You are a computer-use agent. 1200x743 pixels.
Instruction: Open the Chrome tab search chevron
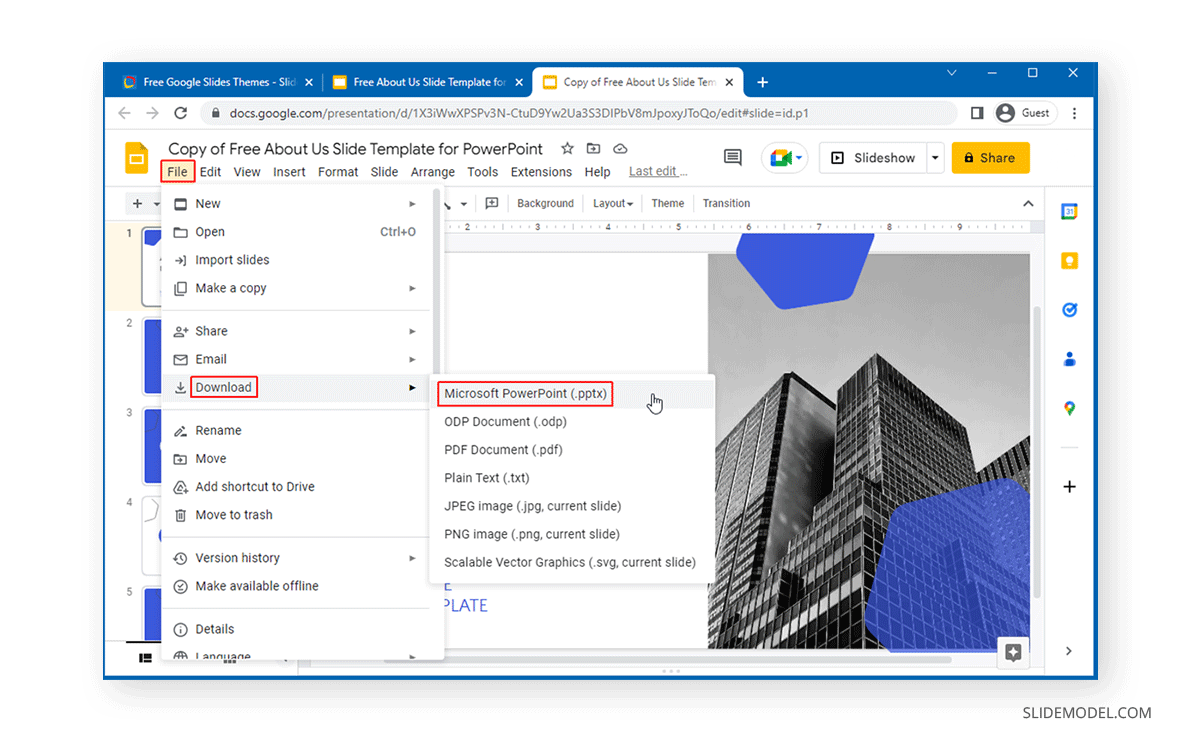pos(951,73)
